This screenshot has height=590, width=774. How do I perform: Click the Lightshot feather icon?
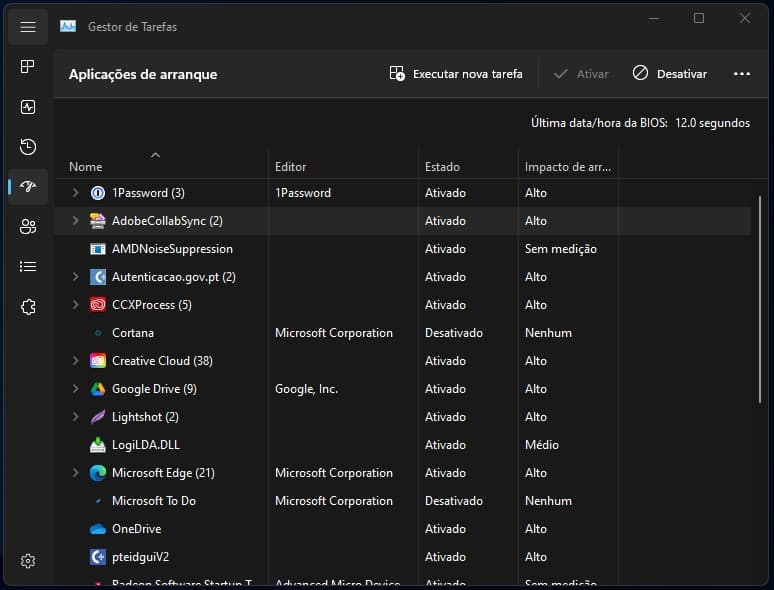click(98, 417)
